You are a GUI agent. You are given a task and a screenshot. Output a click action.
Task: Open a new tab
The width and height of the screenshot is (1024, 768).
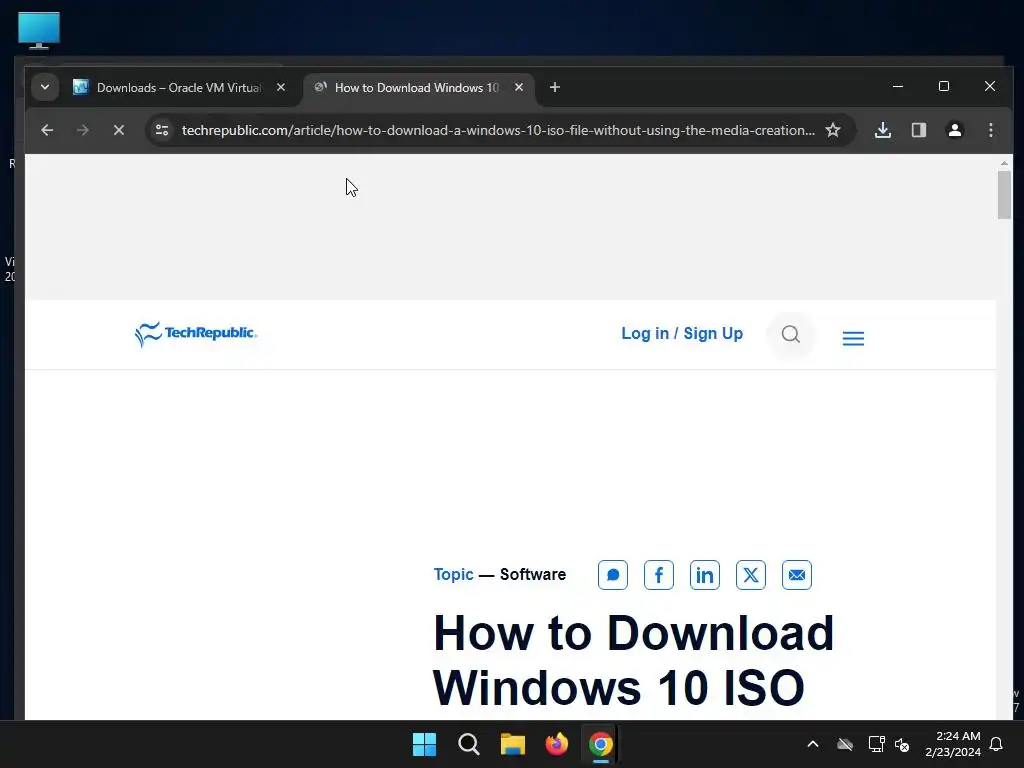tap(554, 87)
